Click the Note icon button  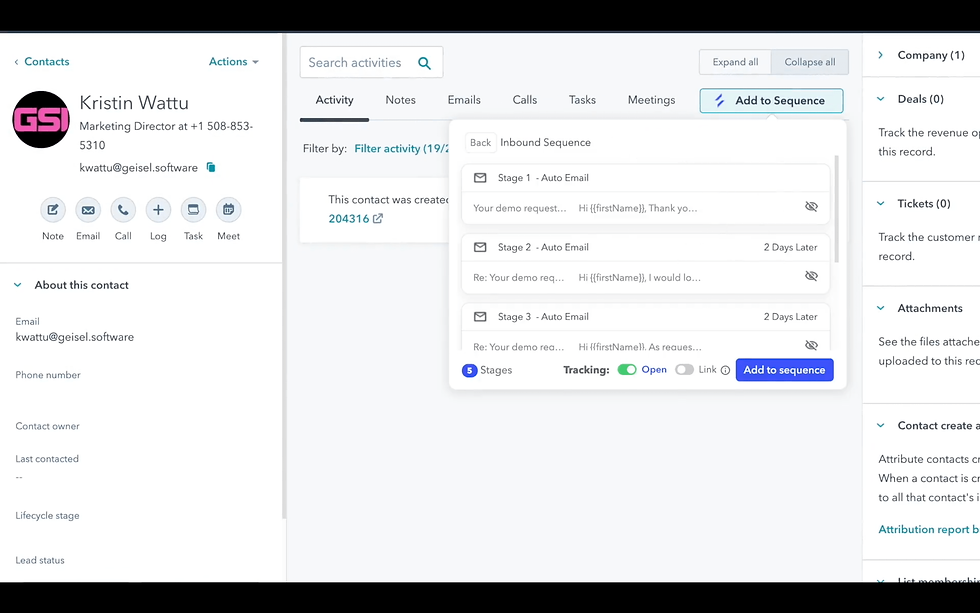[x=52, y=209]
